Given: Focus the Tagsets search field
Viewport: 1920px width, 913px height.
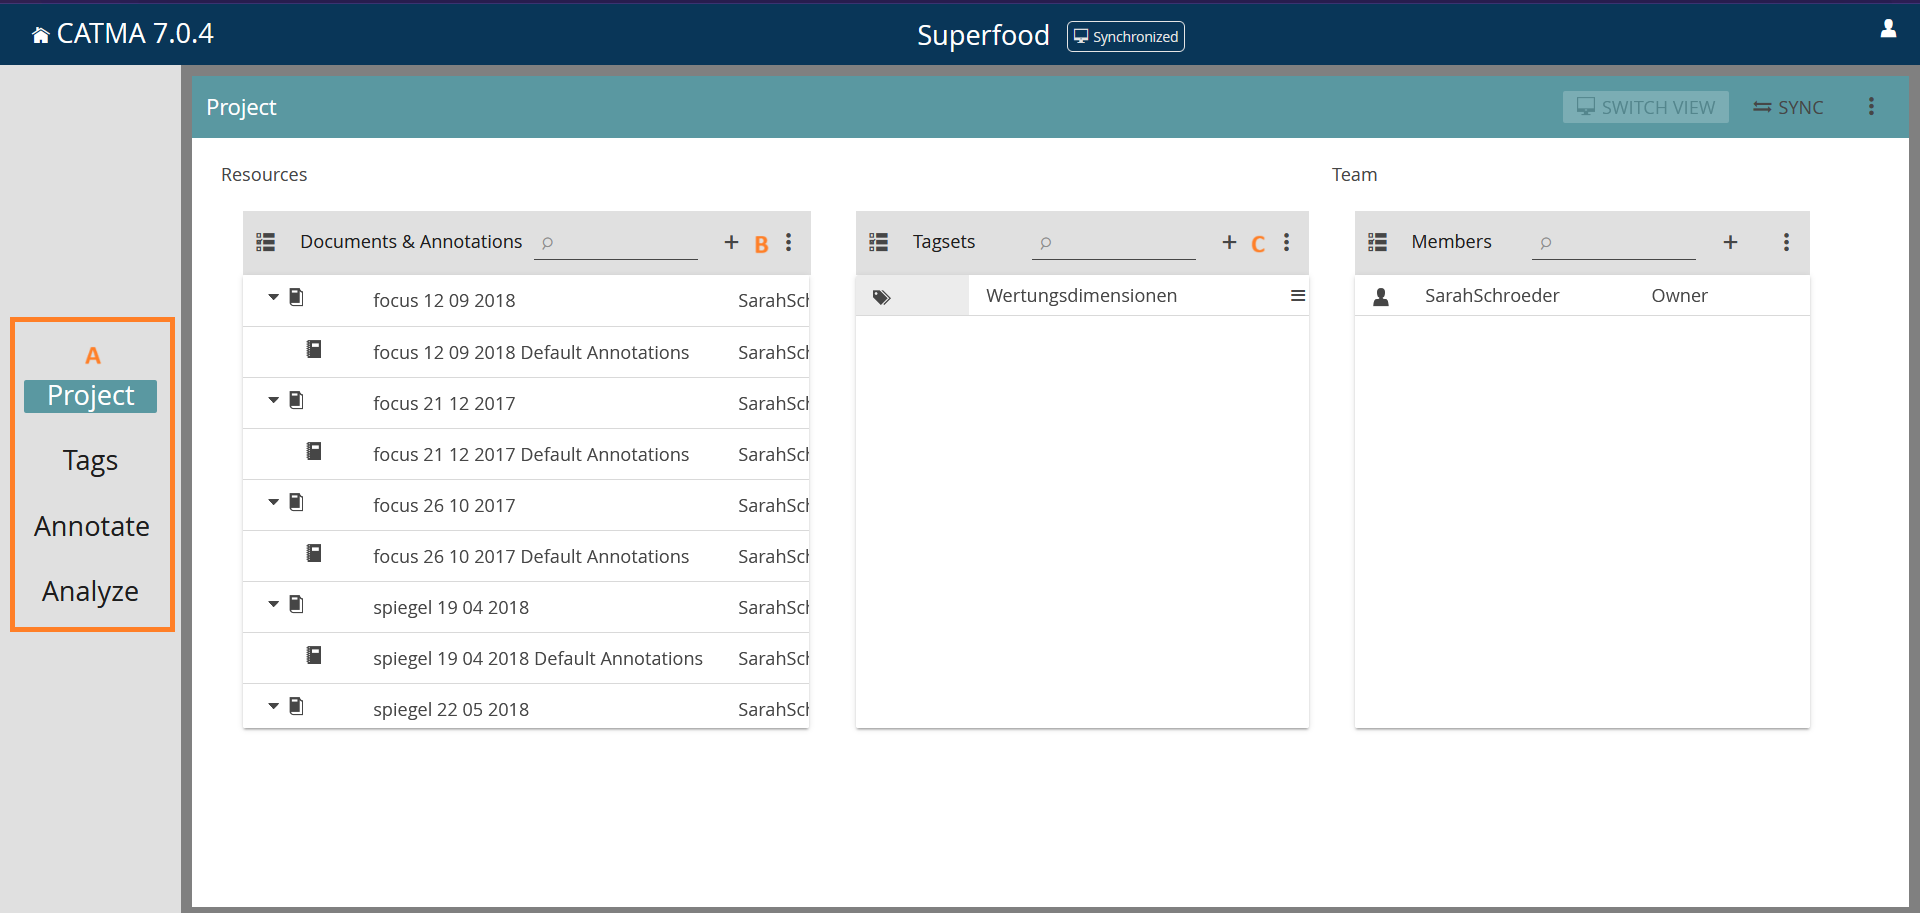Looking at the screenshot, I should coord(1114,243).
